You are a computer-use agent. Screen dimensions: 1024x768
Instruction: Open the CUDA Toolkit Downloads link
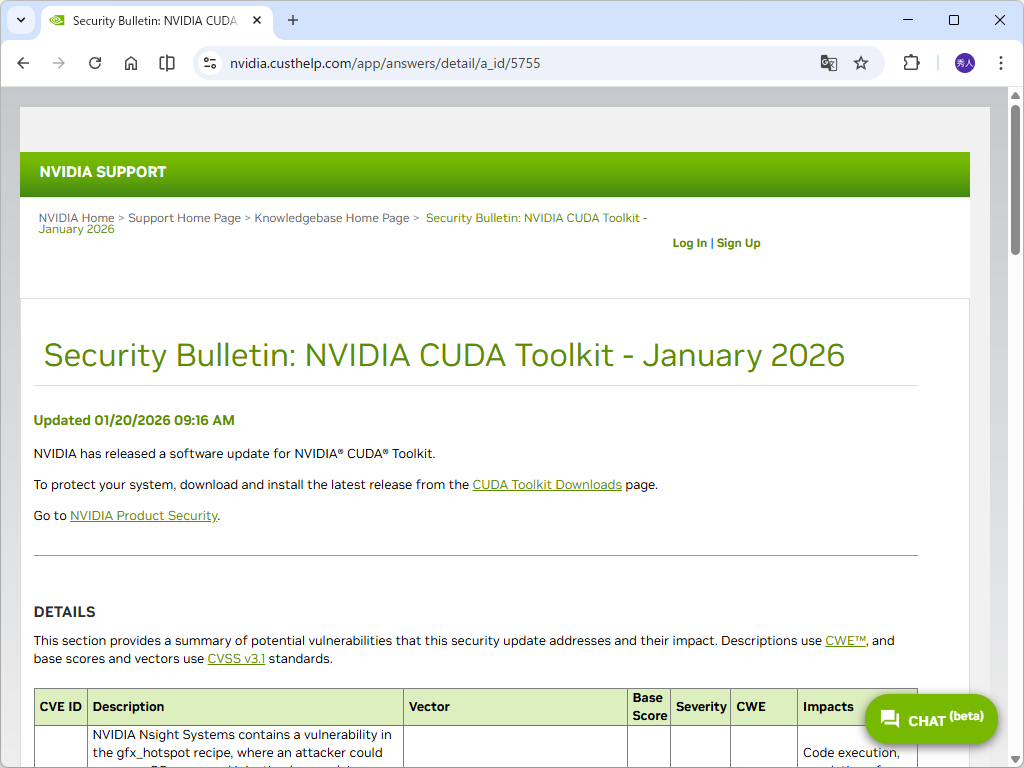(547, 485)
